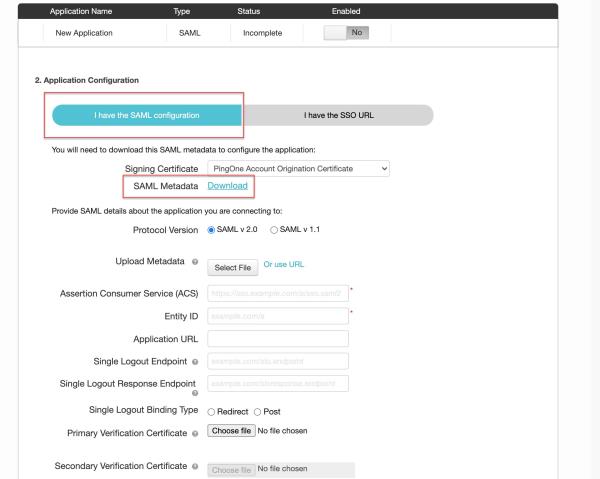Click Select File for Upload Metadata
600x479 pixels.
pyautogui.click(x=233, y=268)
